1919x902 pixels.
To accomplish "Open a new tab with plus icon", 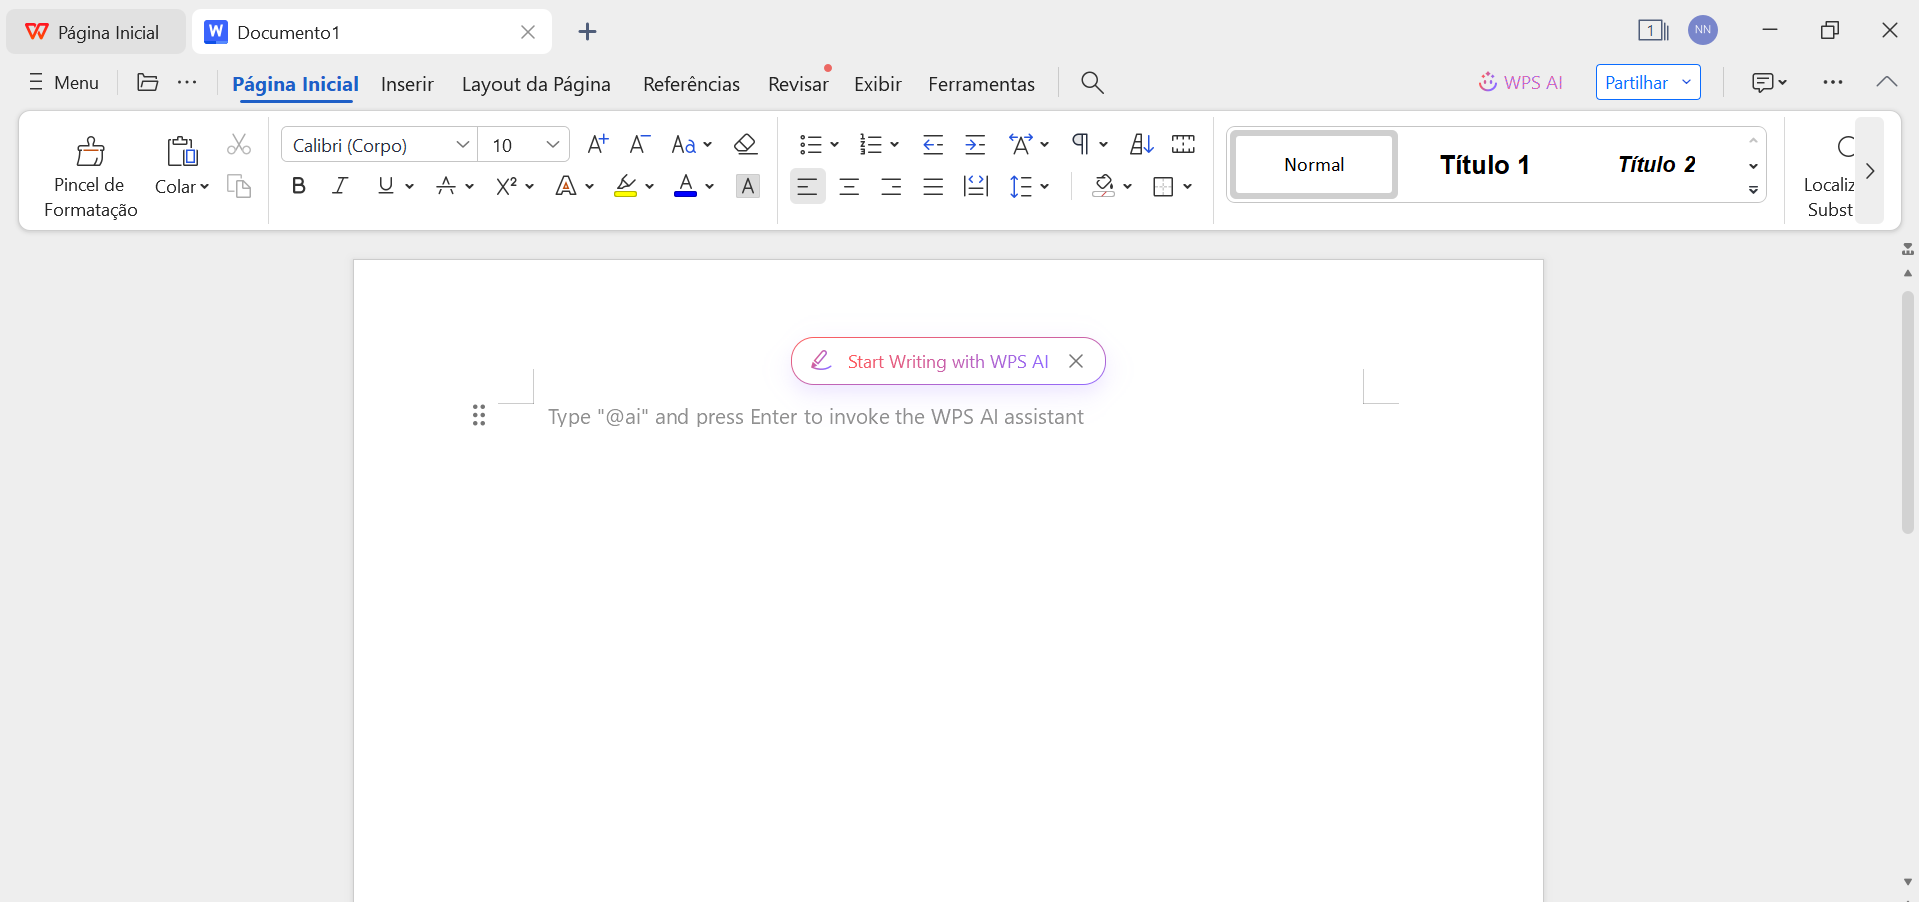I will click(x=587, y=32).
